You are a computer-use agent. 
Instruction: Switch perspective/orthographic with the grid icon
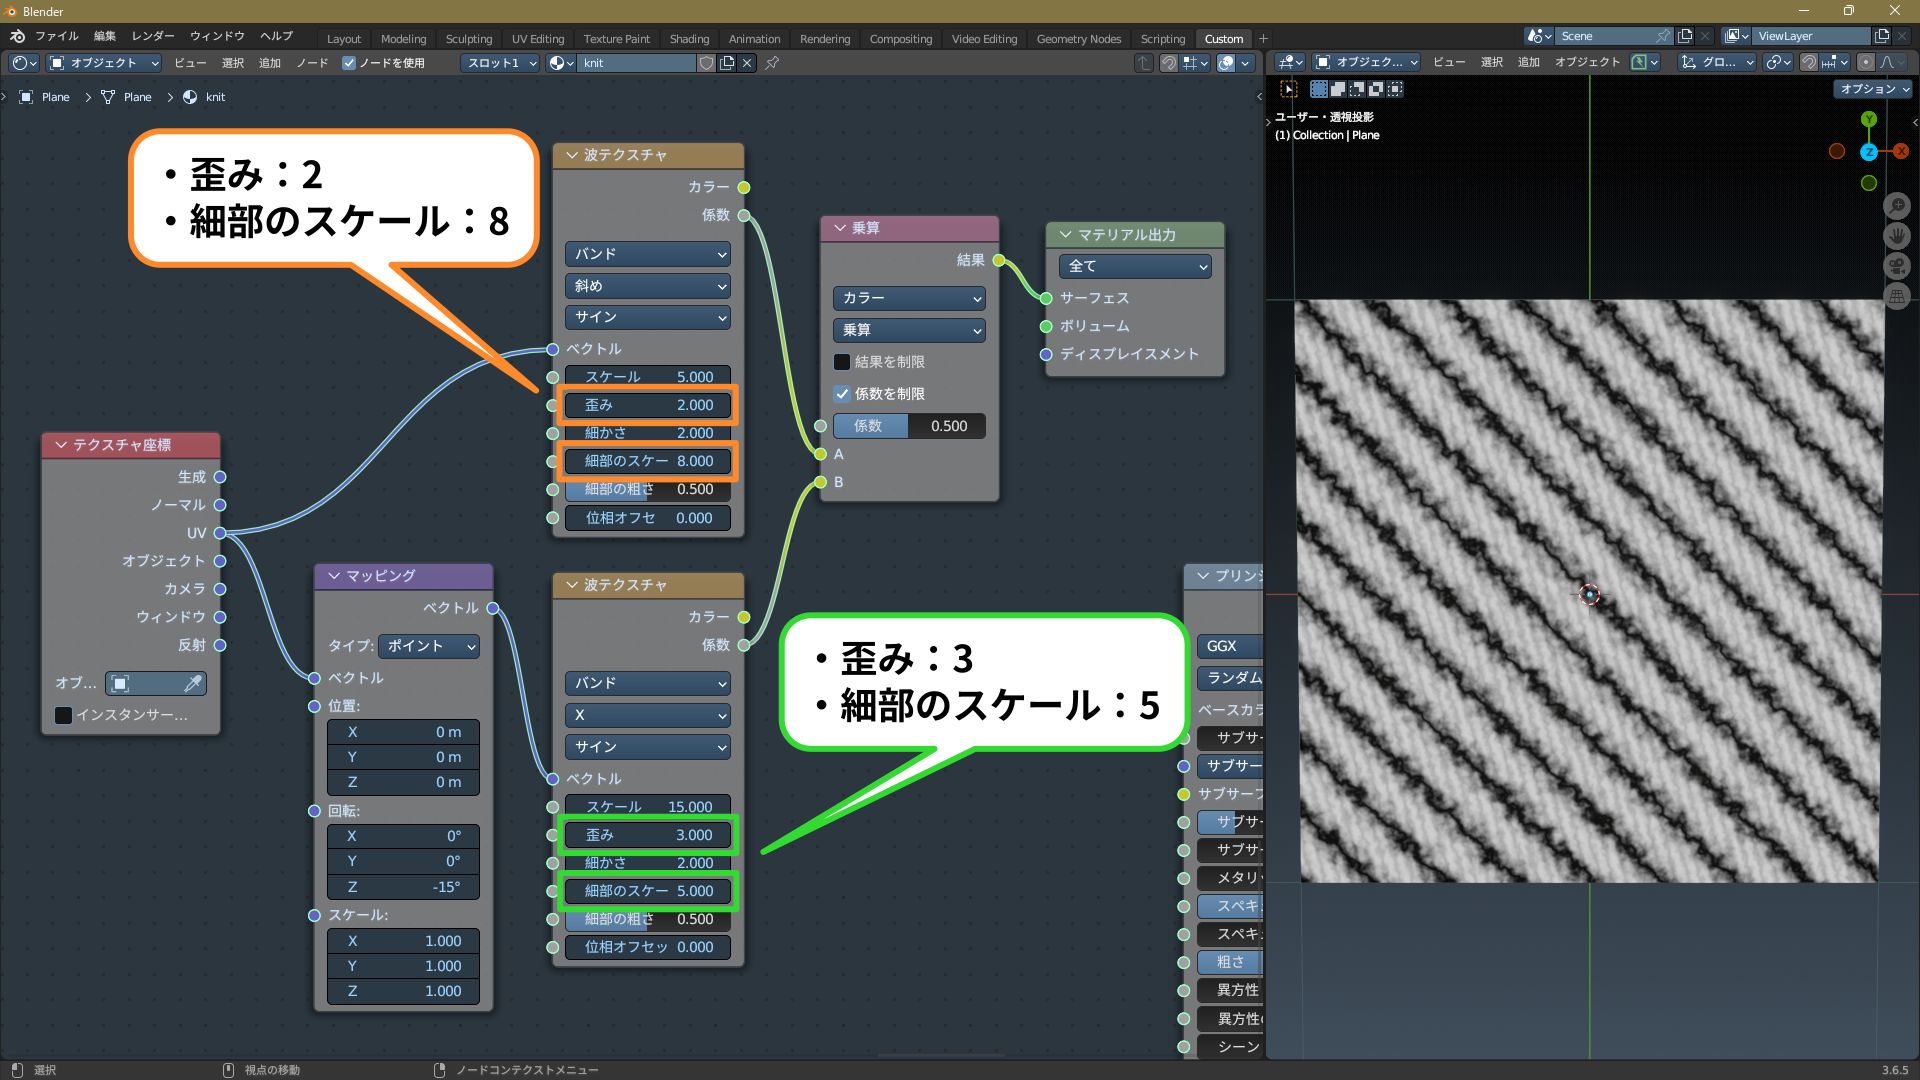point(1896,296)
